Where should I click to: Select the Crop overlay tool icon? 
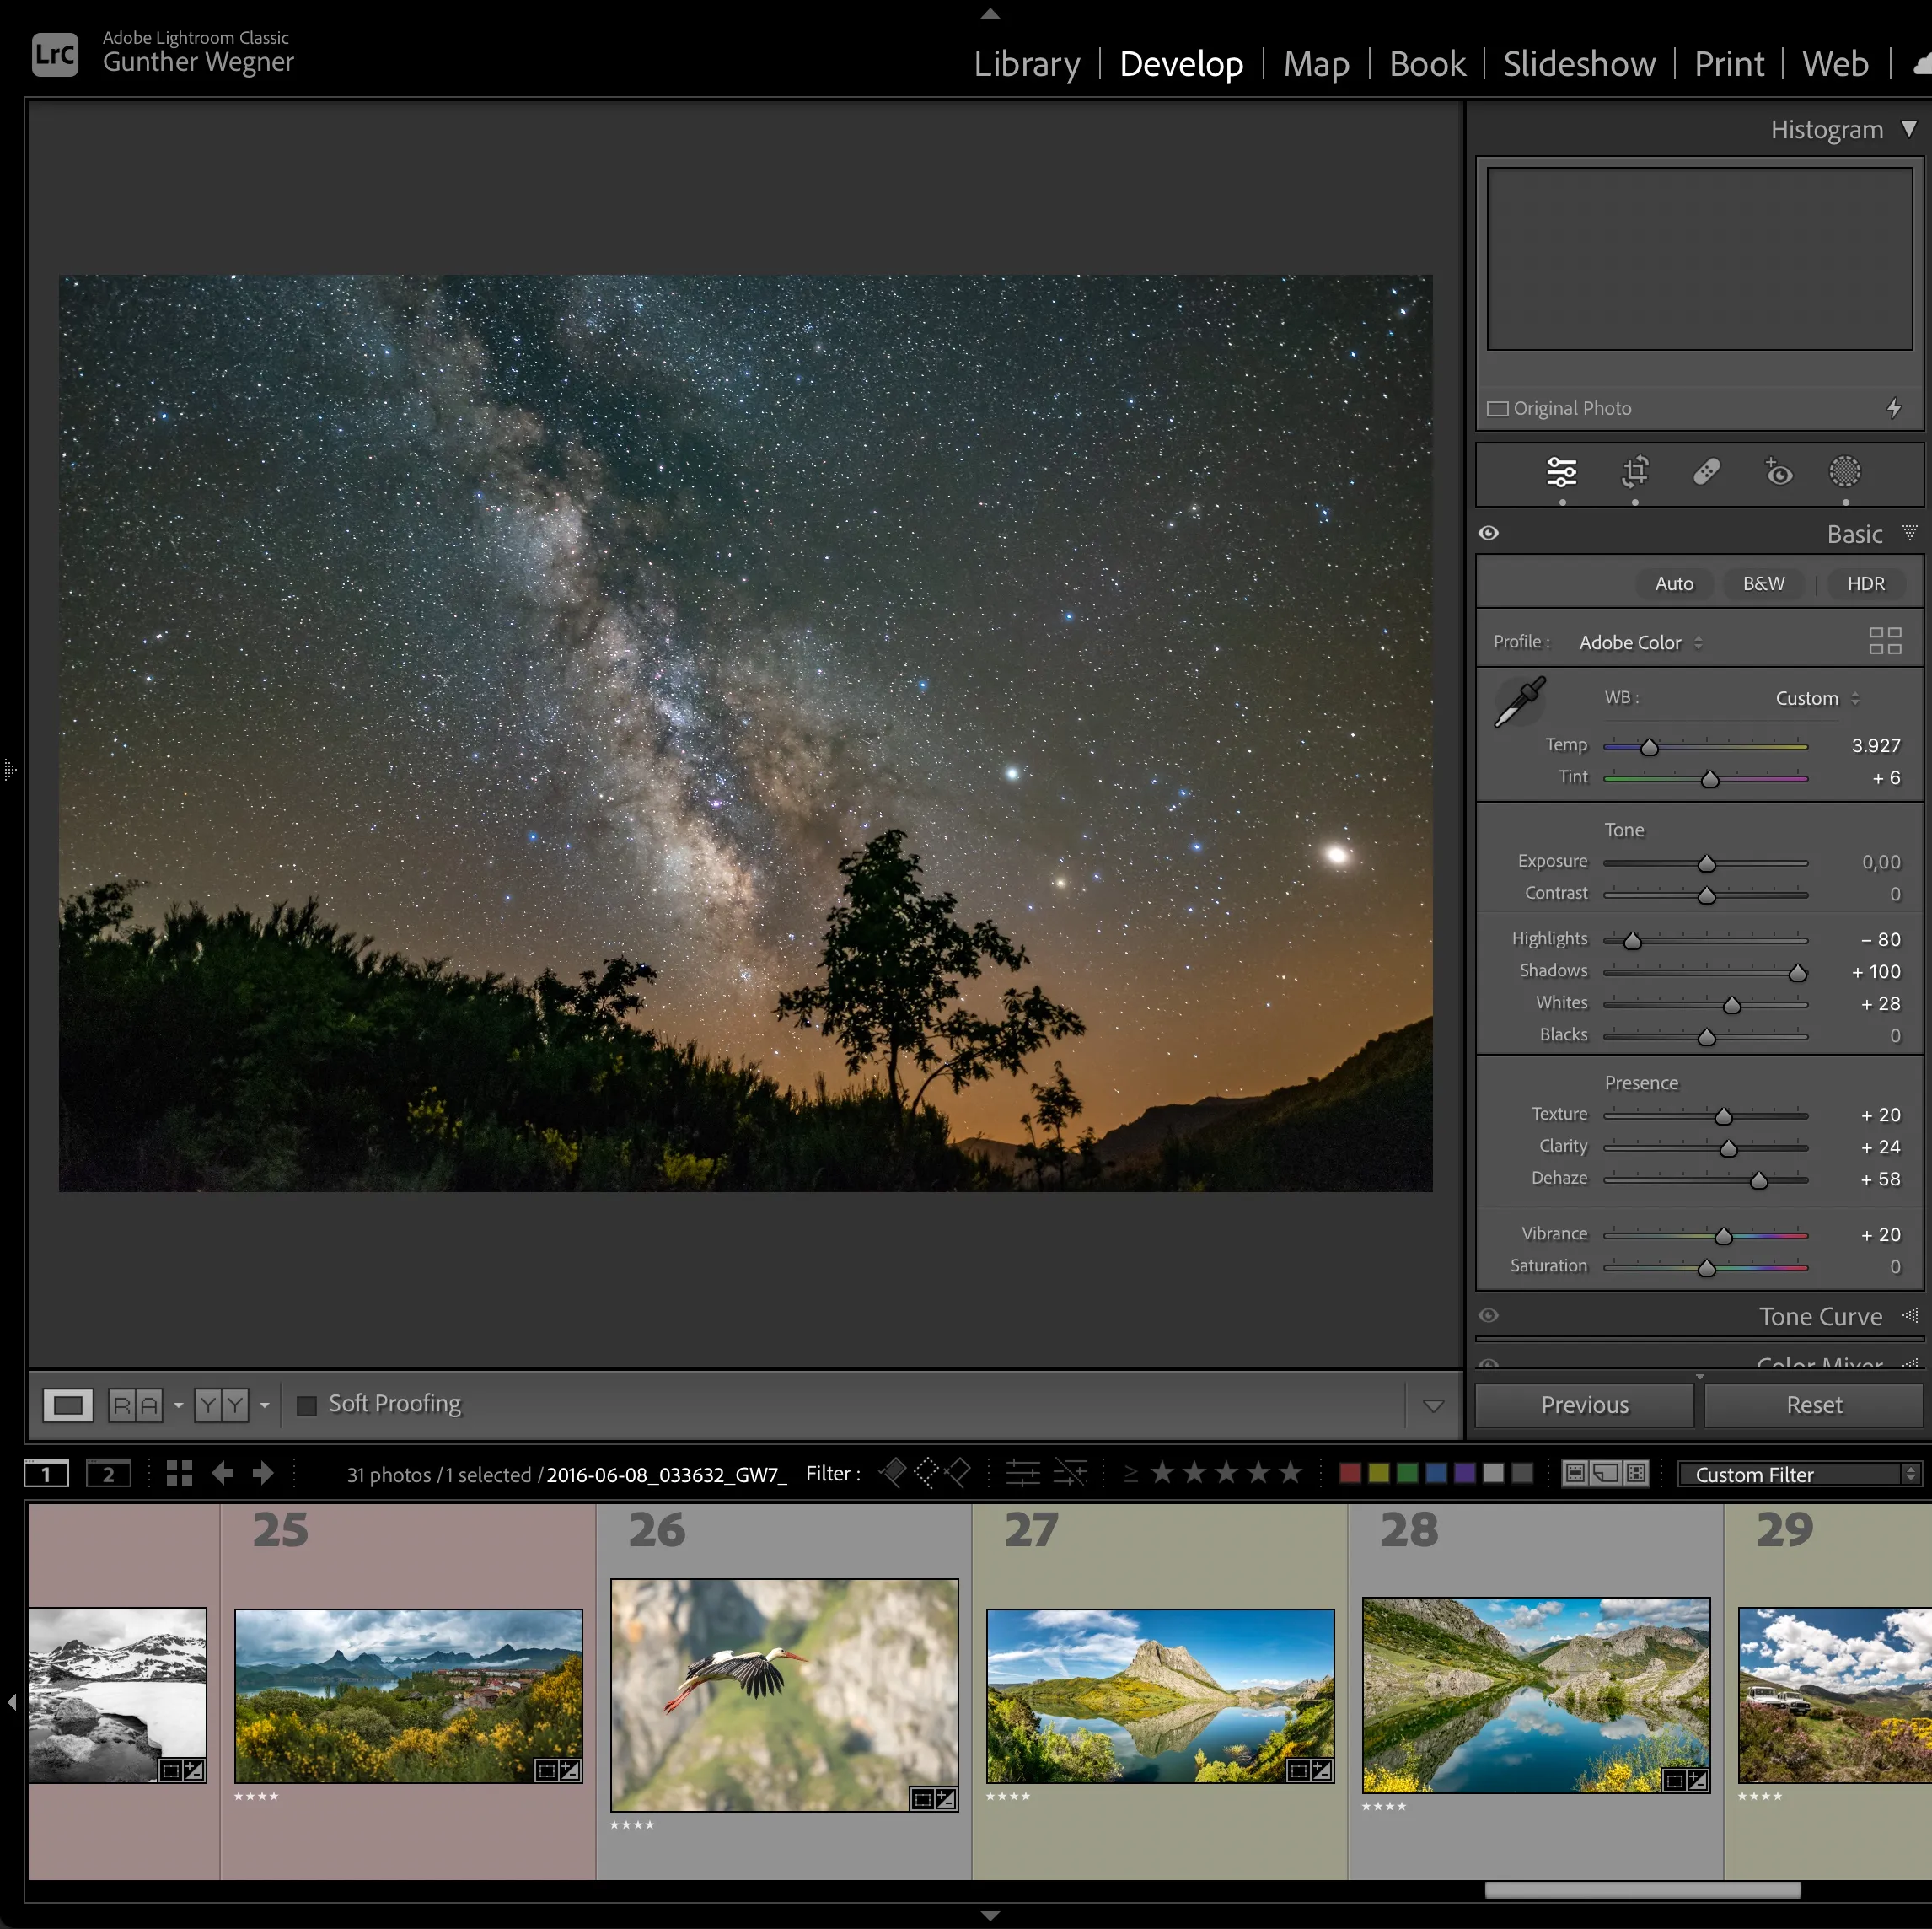tap(1635, 472)
